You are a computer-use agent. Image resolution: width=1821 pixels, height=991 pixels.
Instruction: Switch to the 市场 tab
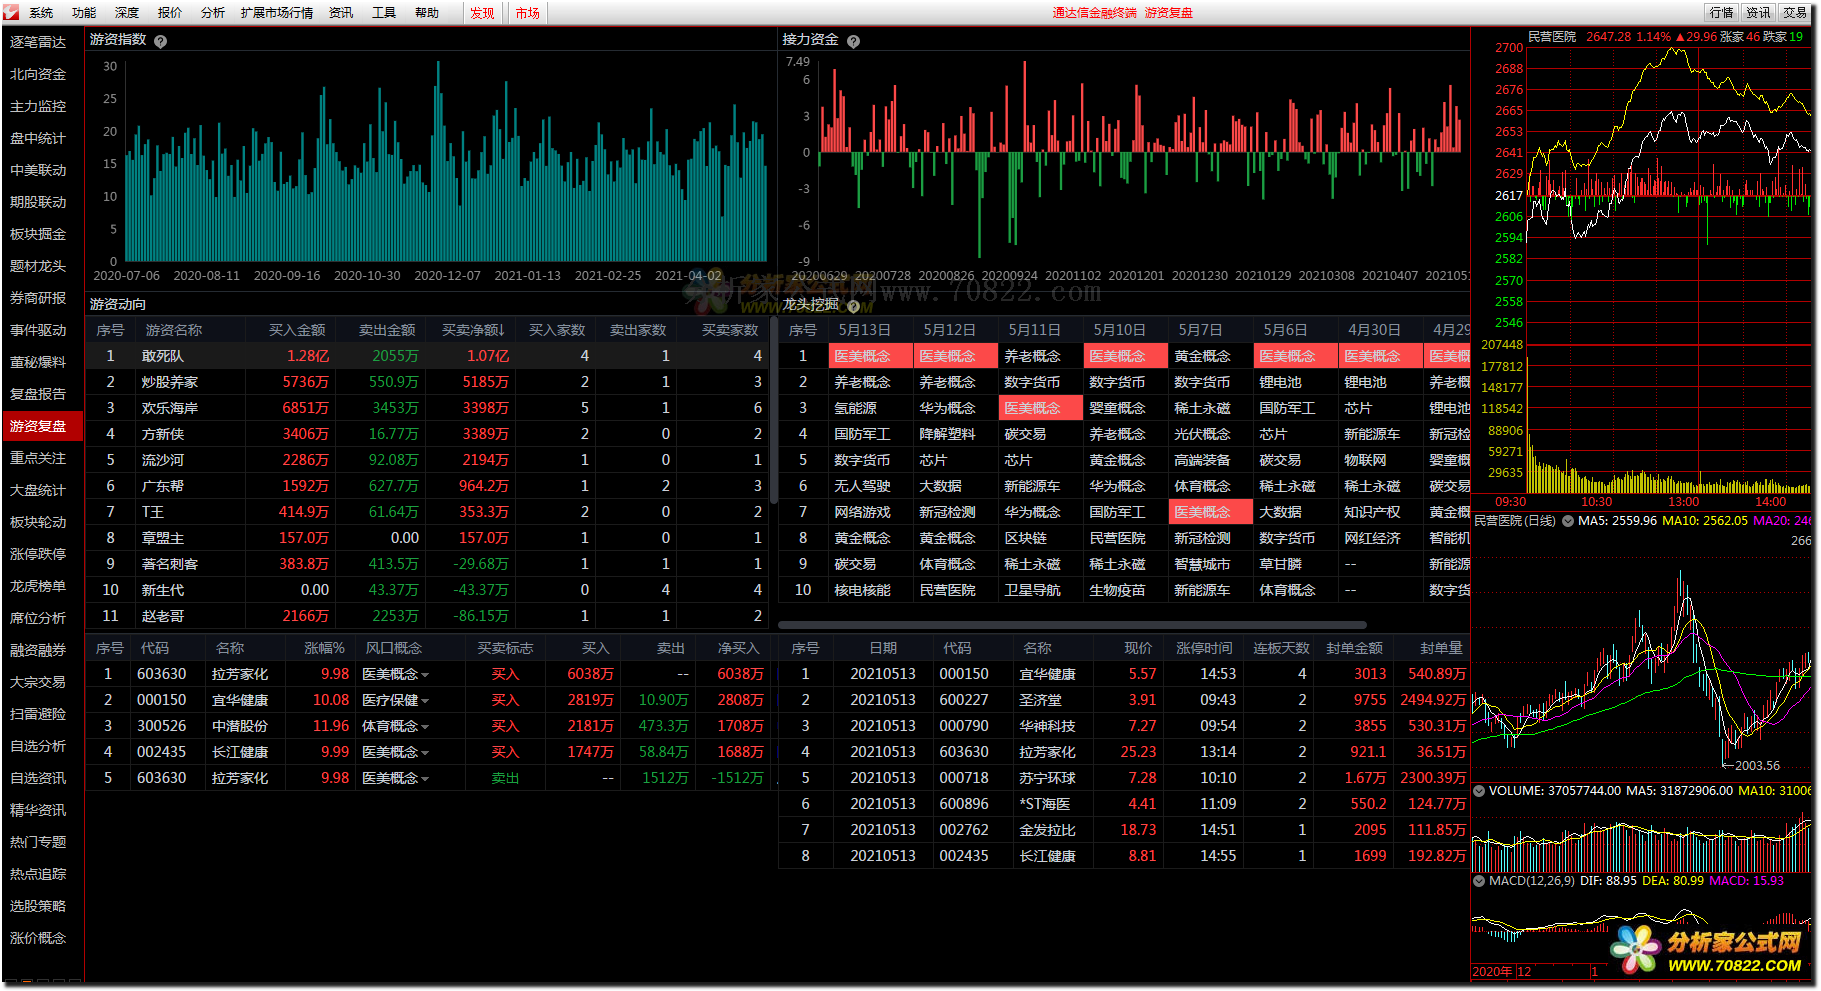pos(528,13)
